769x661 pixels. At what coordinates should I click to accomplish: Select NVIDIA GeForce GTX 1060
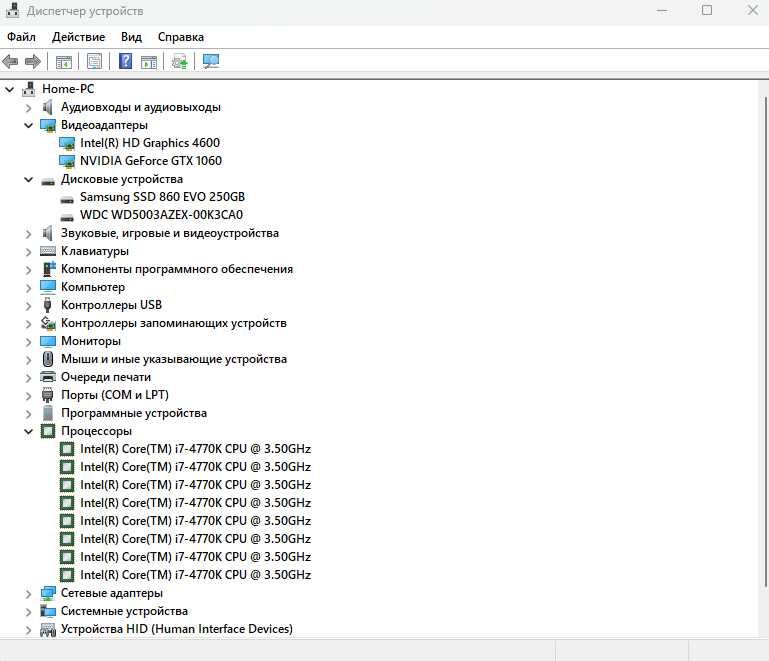pos(151,161)
